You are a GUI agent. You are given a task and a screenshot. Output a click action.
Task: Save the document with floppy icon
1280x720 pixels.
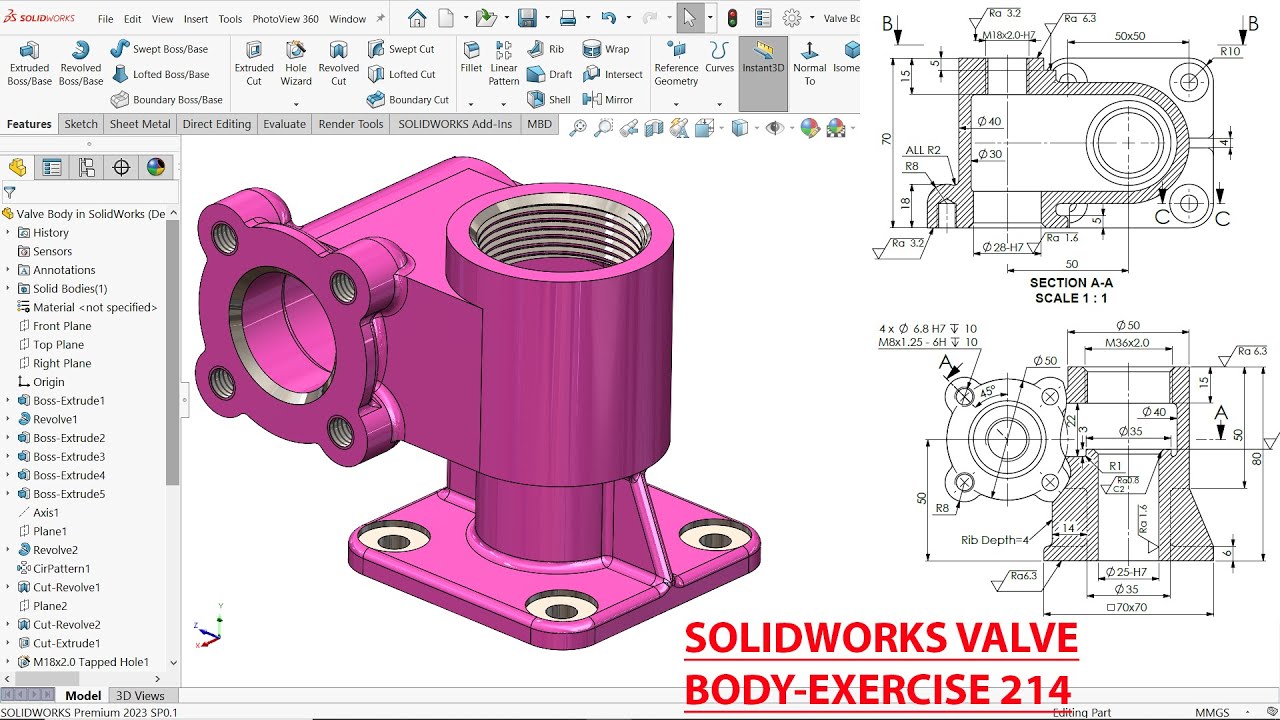coord(527,18)
